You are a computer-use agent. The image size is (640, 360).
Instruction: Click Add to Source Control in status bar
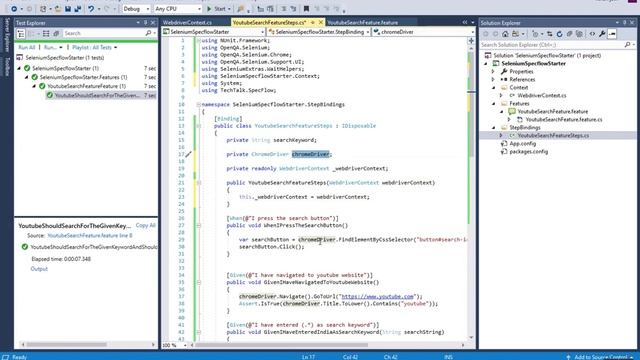(x=600, y=357)
